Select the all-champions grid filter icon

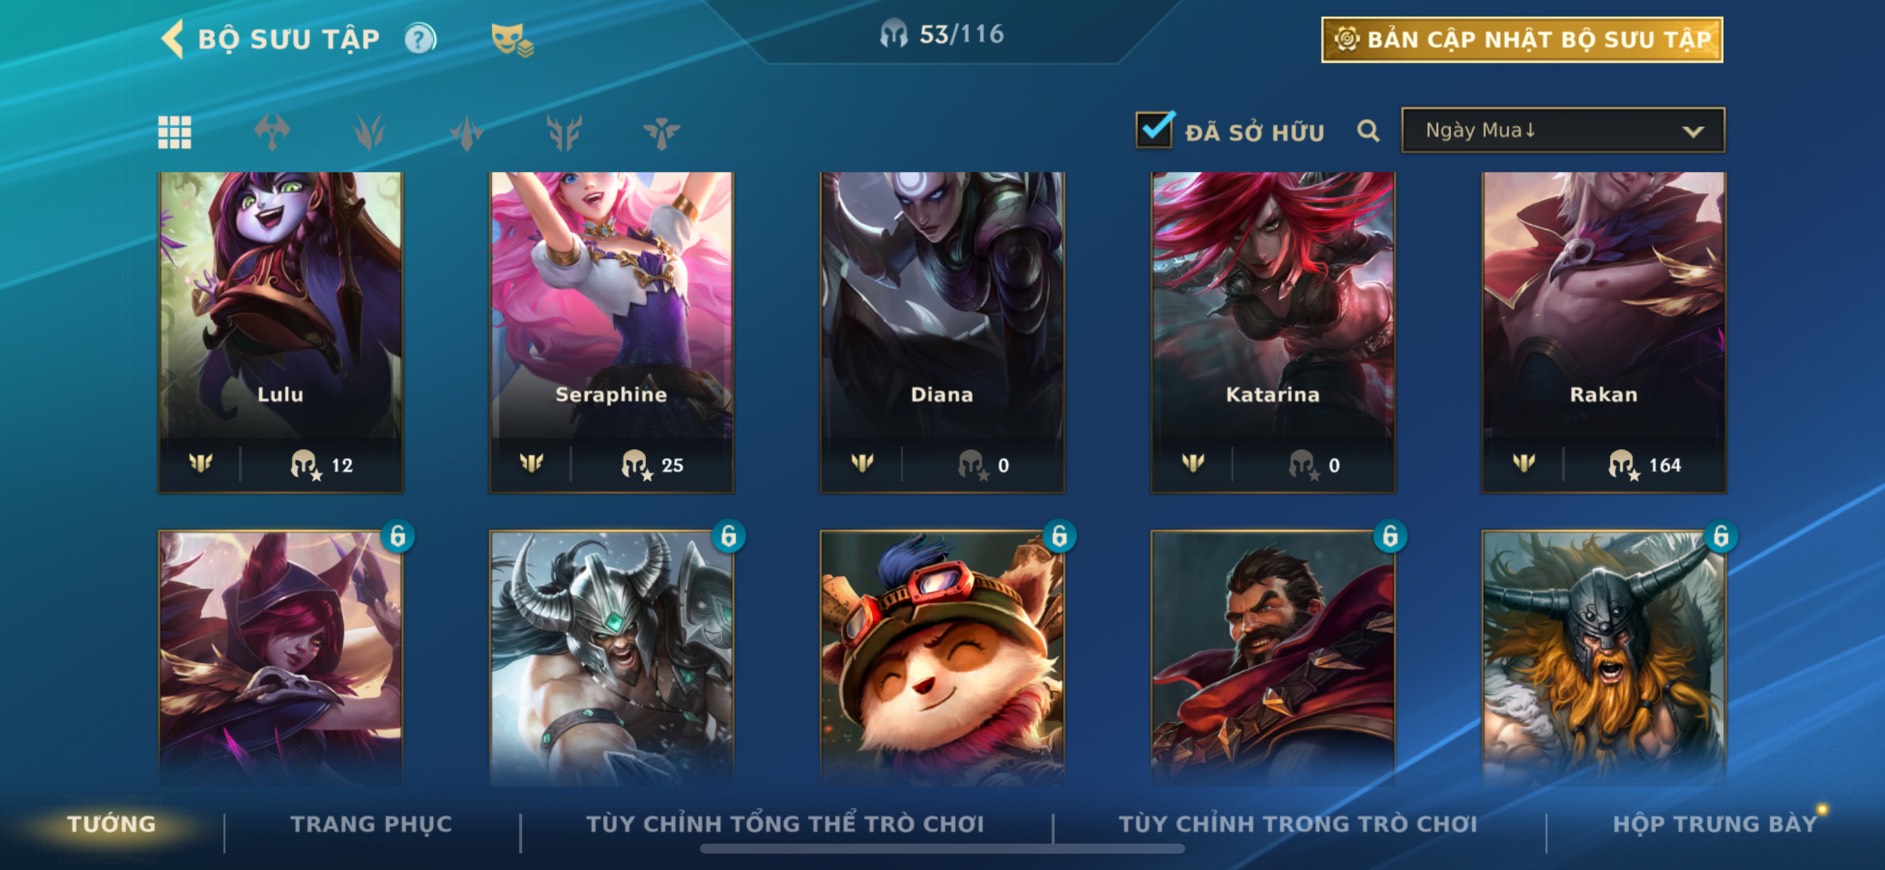175,132
